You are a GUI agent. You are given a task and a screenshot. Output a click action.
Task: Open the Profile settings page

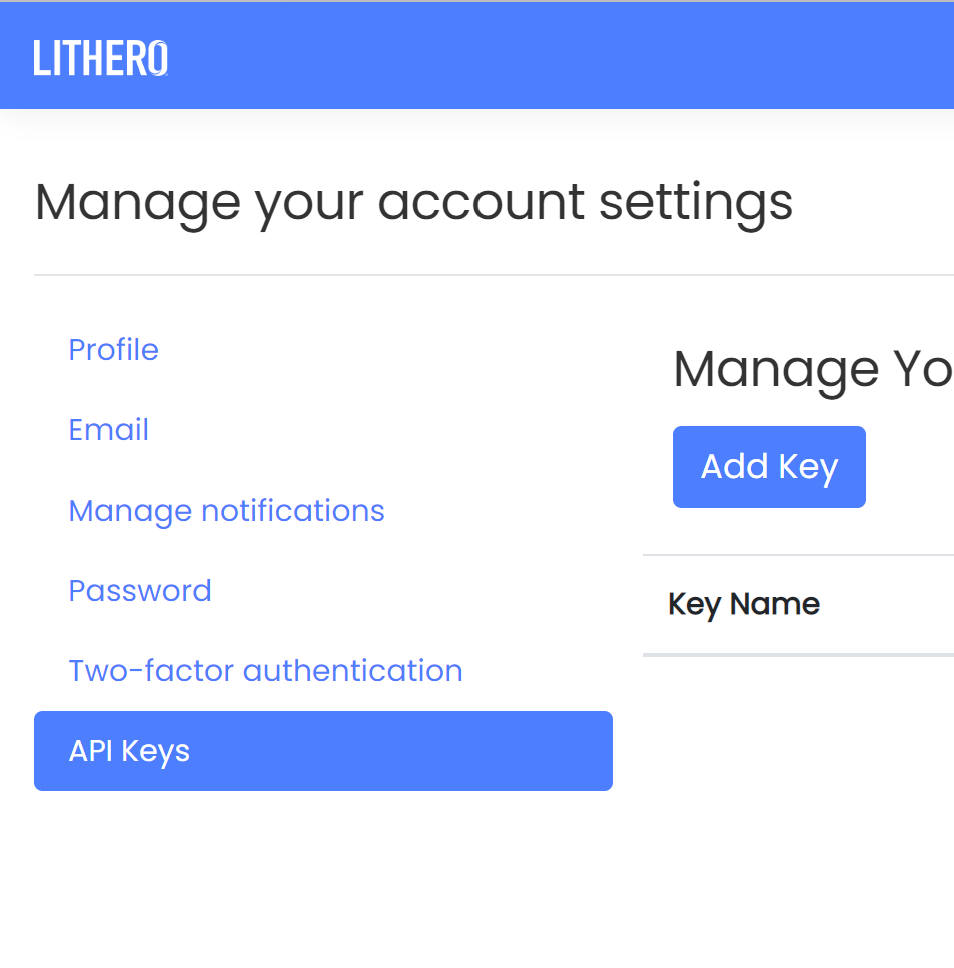[114, 350]
